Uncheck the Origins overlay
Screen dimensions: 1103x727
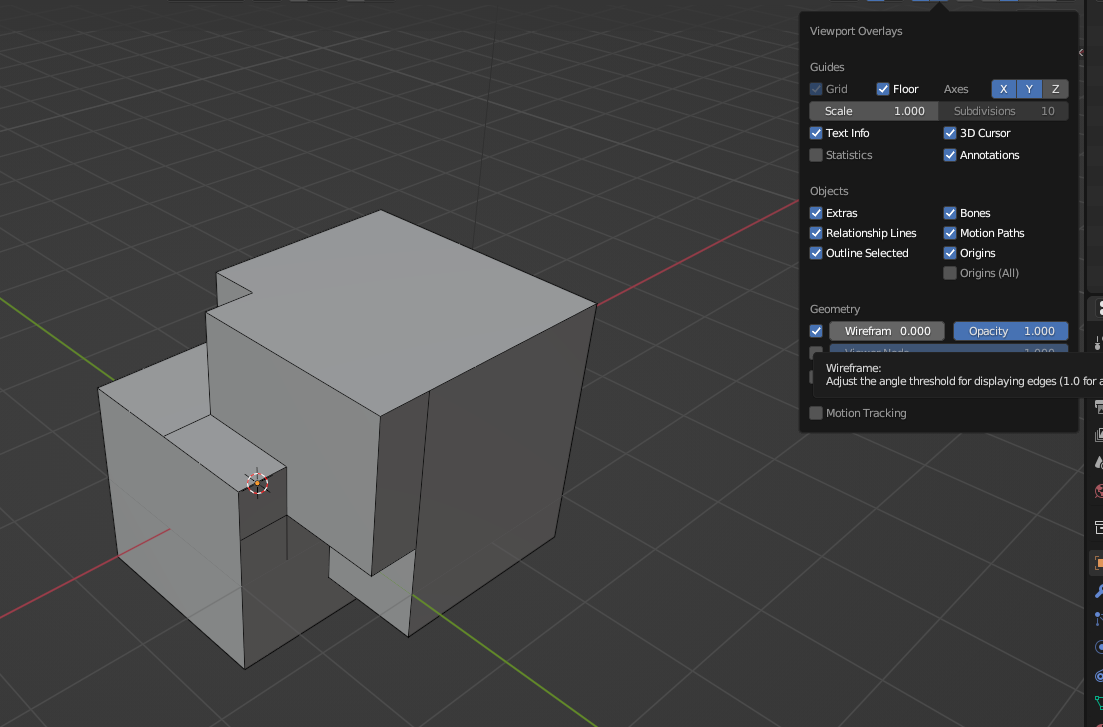tap(950, 253)
